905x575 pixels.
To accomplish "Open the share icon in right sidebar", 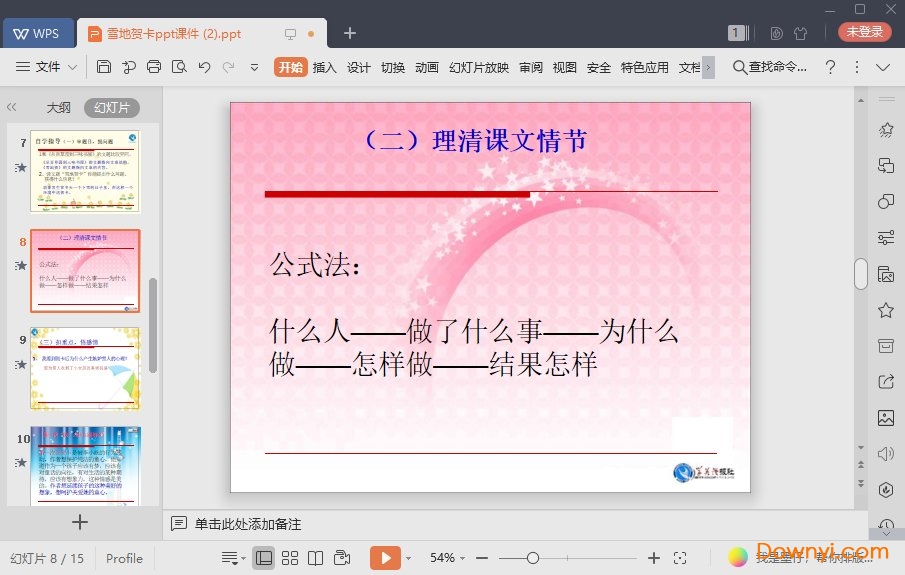I will [x=885, y=382].
